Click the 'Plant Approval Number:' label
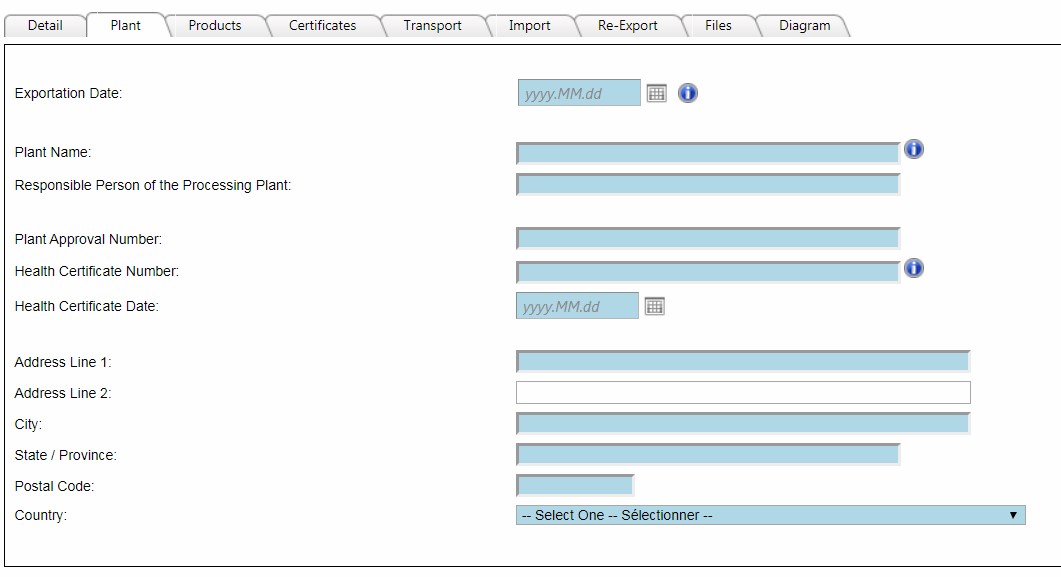 click(x=88, y=239)
